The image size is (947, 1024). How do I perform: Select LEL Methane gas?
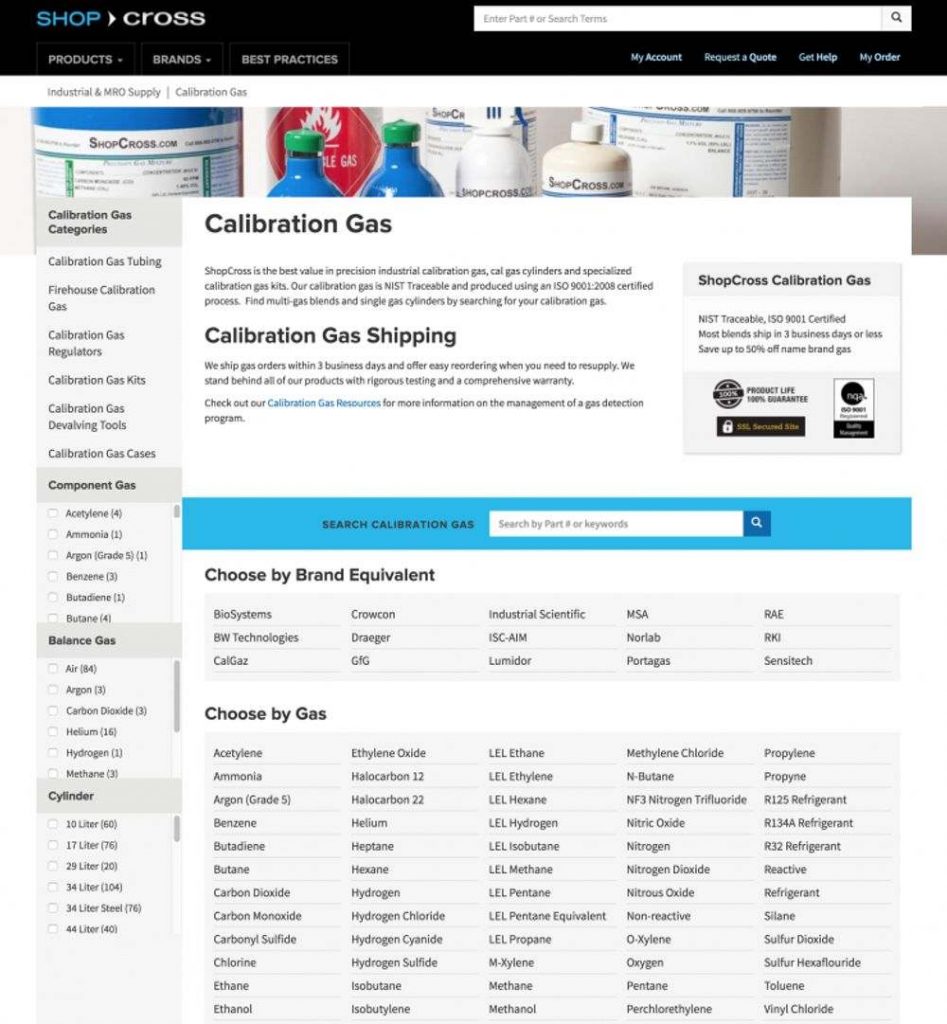click(521, 870)
